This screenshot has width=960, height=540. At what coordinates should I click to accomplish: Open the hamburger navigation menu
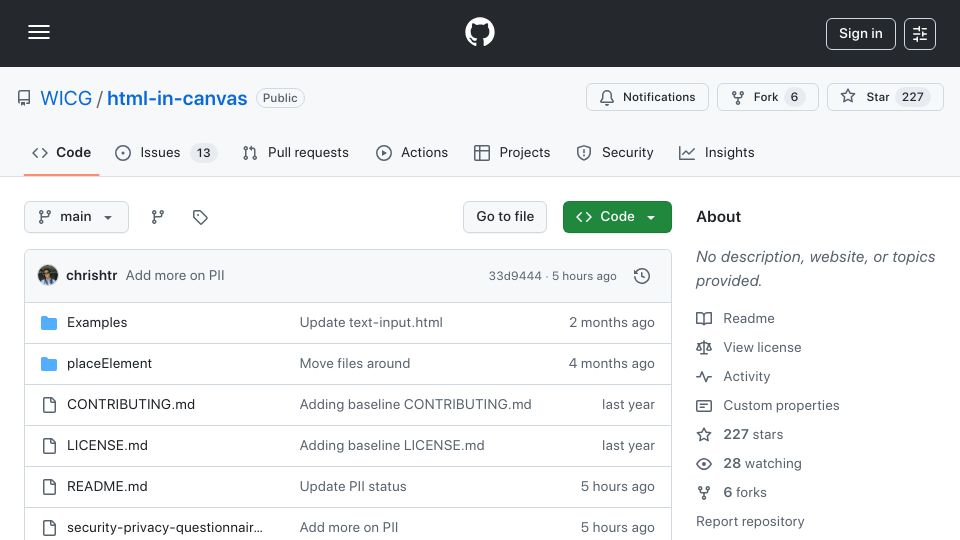39,32
